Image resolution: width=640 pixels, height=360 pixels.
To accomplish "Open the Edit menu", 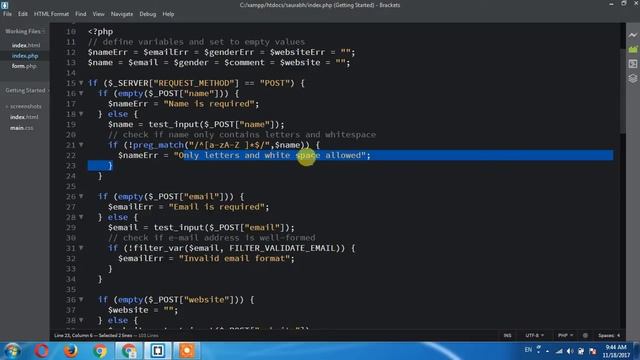I will coord(22,14).
